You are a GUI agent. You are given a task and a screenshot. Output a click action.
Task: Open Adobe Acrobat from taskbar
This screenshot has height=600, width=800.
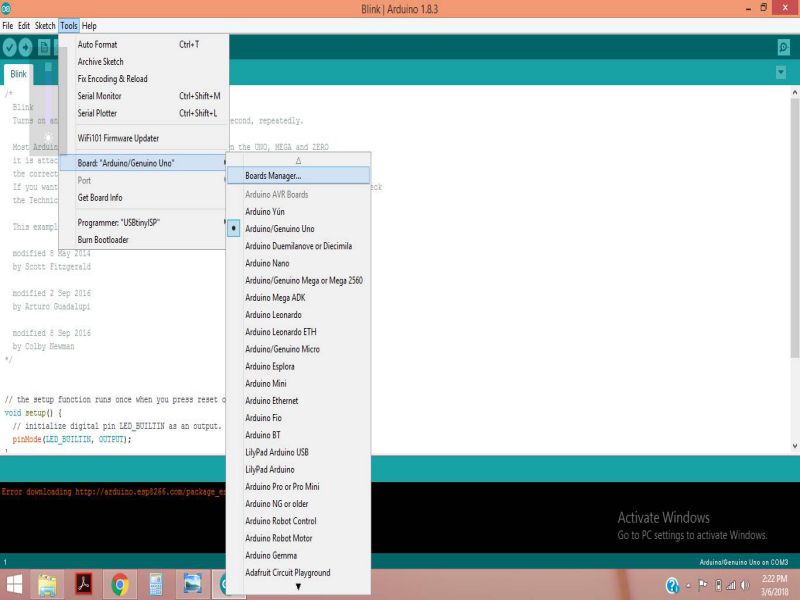pos(84,584)
